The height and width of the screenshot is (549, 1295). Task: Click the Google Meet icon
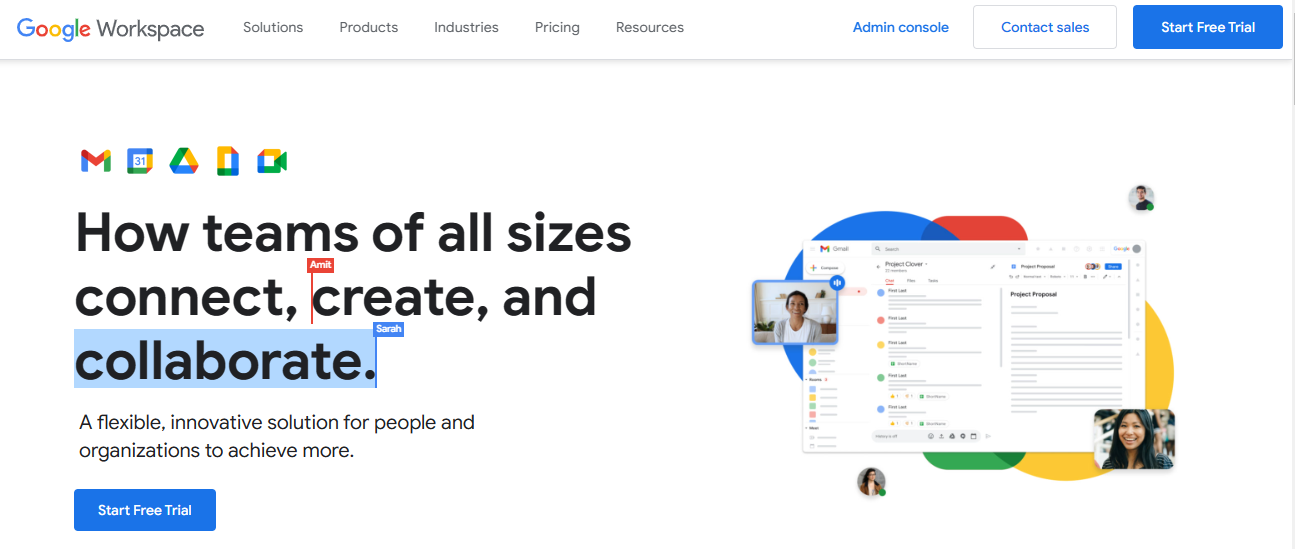click(x=272, y=160)
